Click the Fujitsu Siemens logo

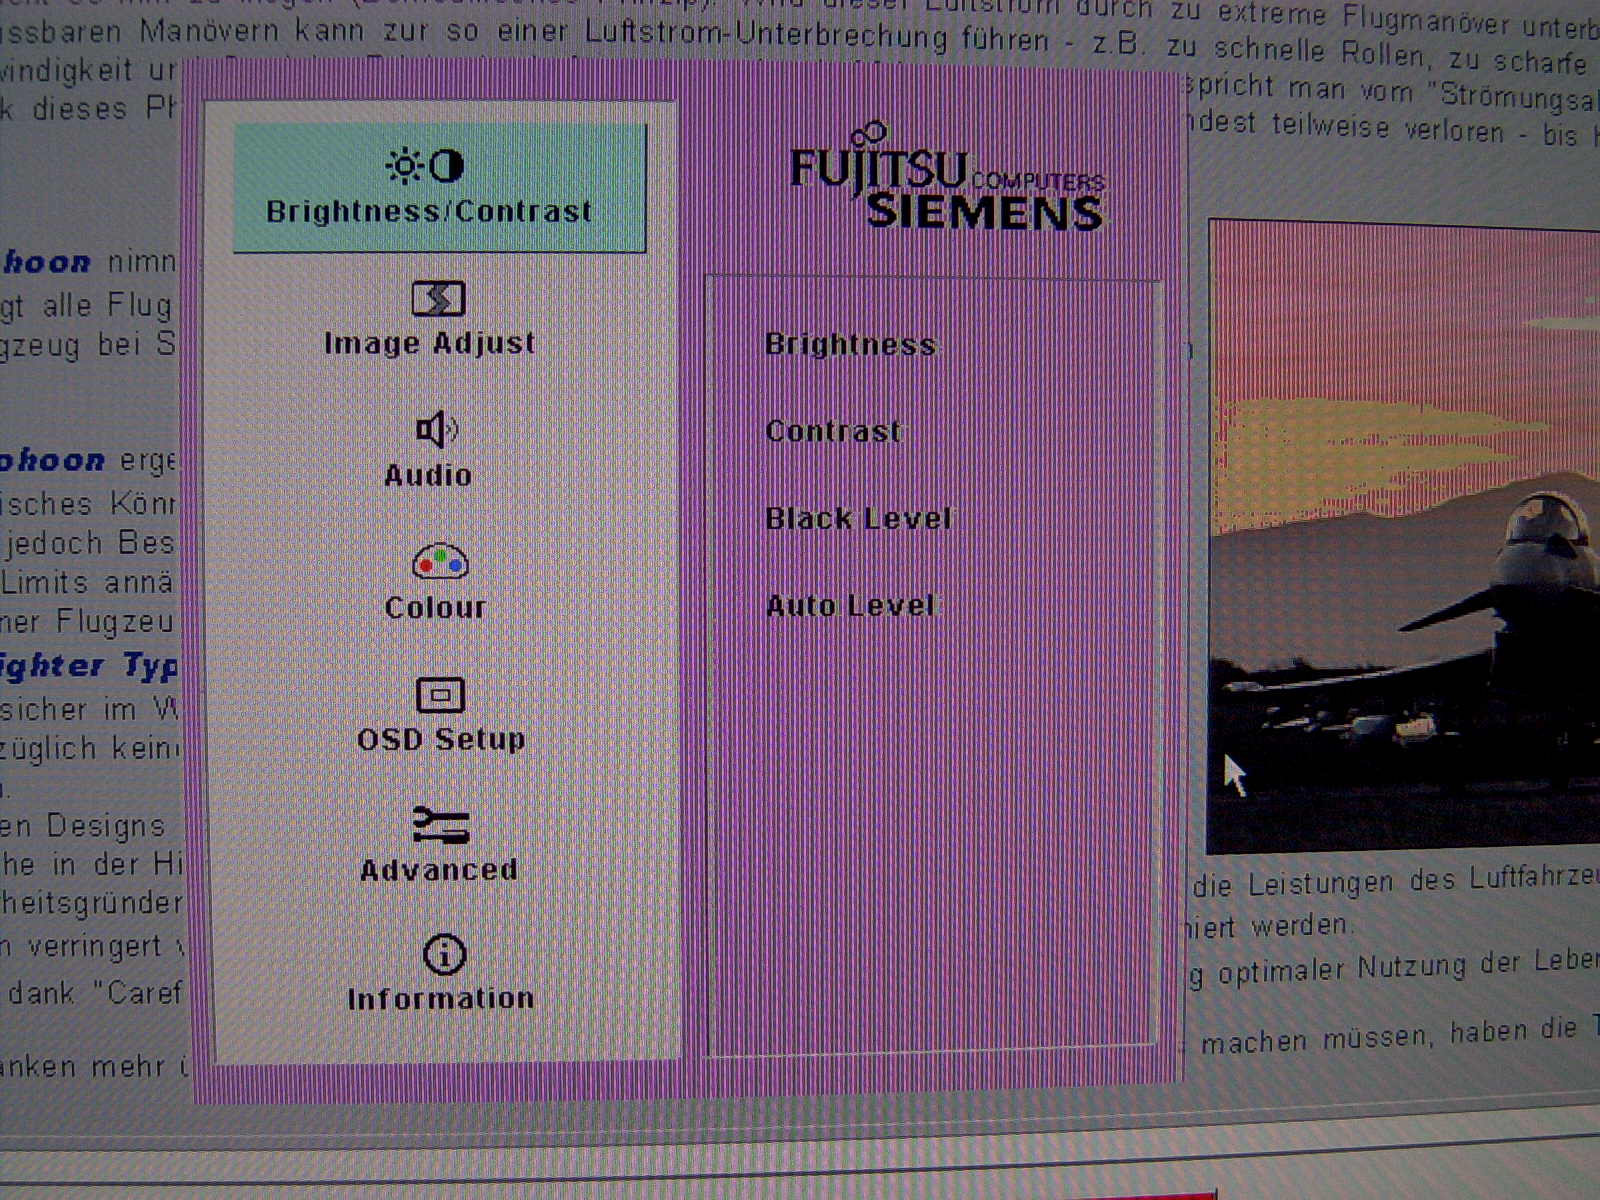click(x=946, y=182)
